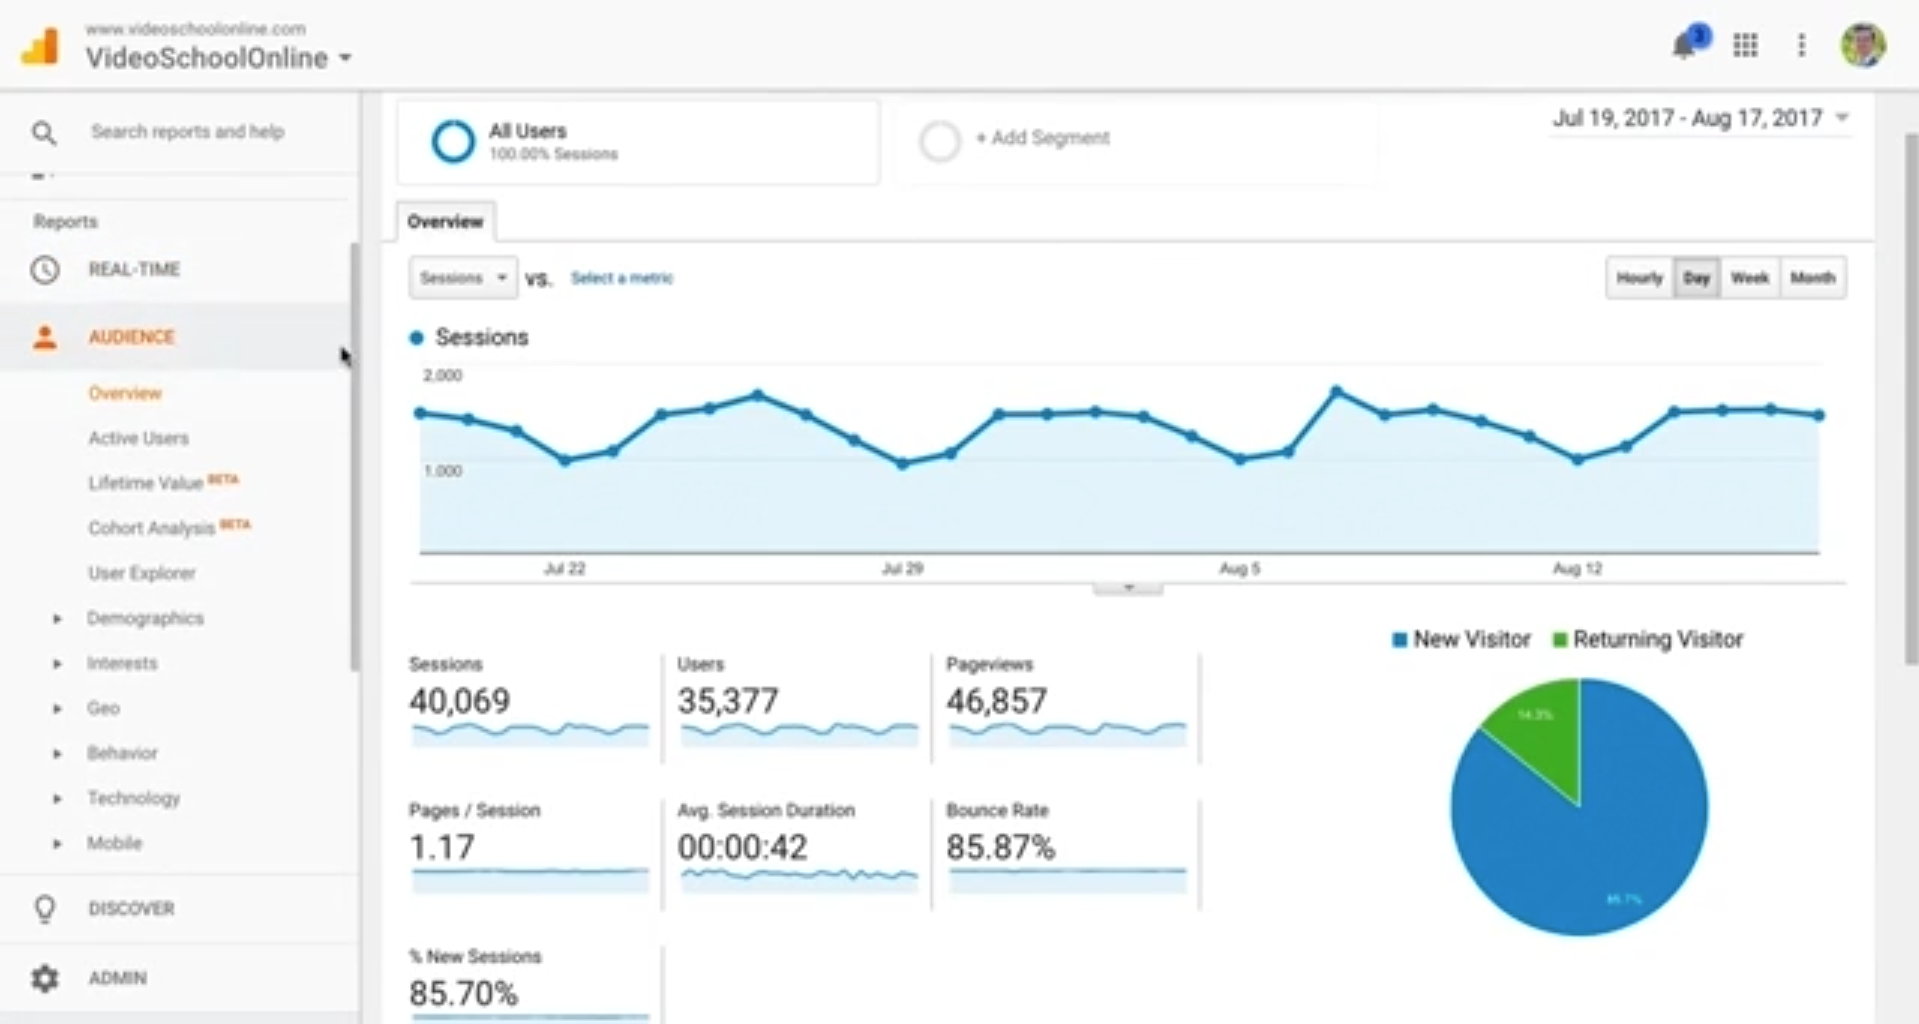Viewport: 1919px width, 1024px height.
Task: Click the Real-Time clock icon
Action: coord(45,270)
